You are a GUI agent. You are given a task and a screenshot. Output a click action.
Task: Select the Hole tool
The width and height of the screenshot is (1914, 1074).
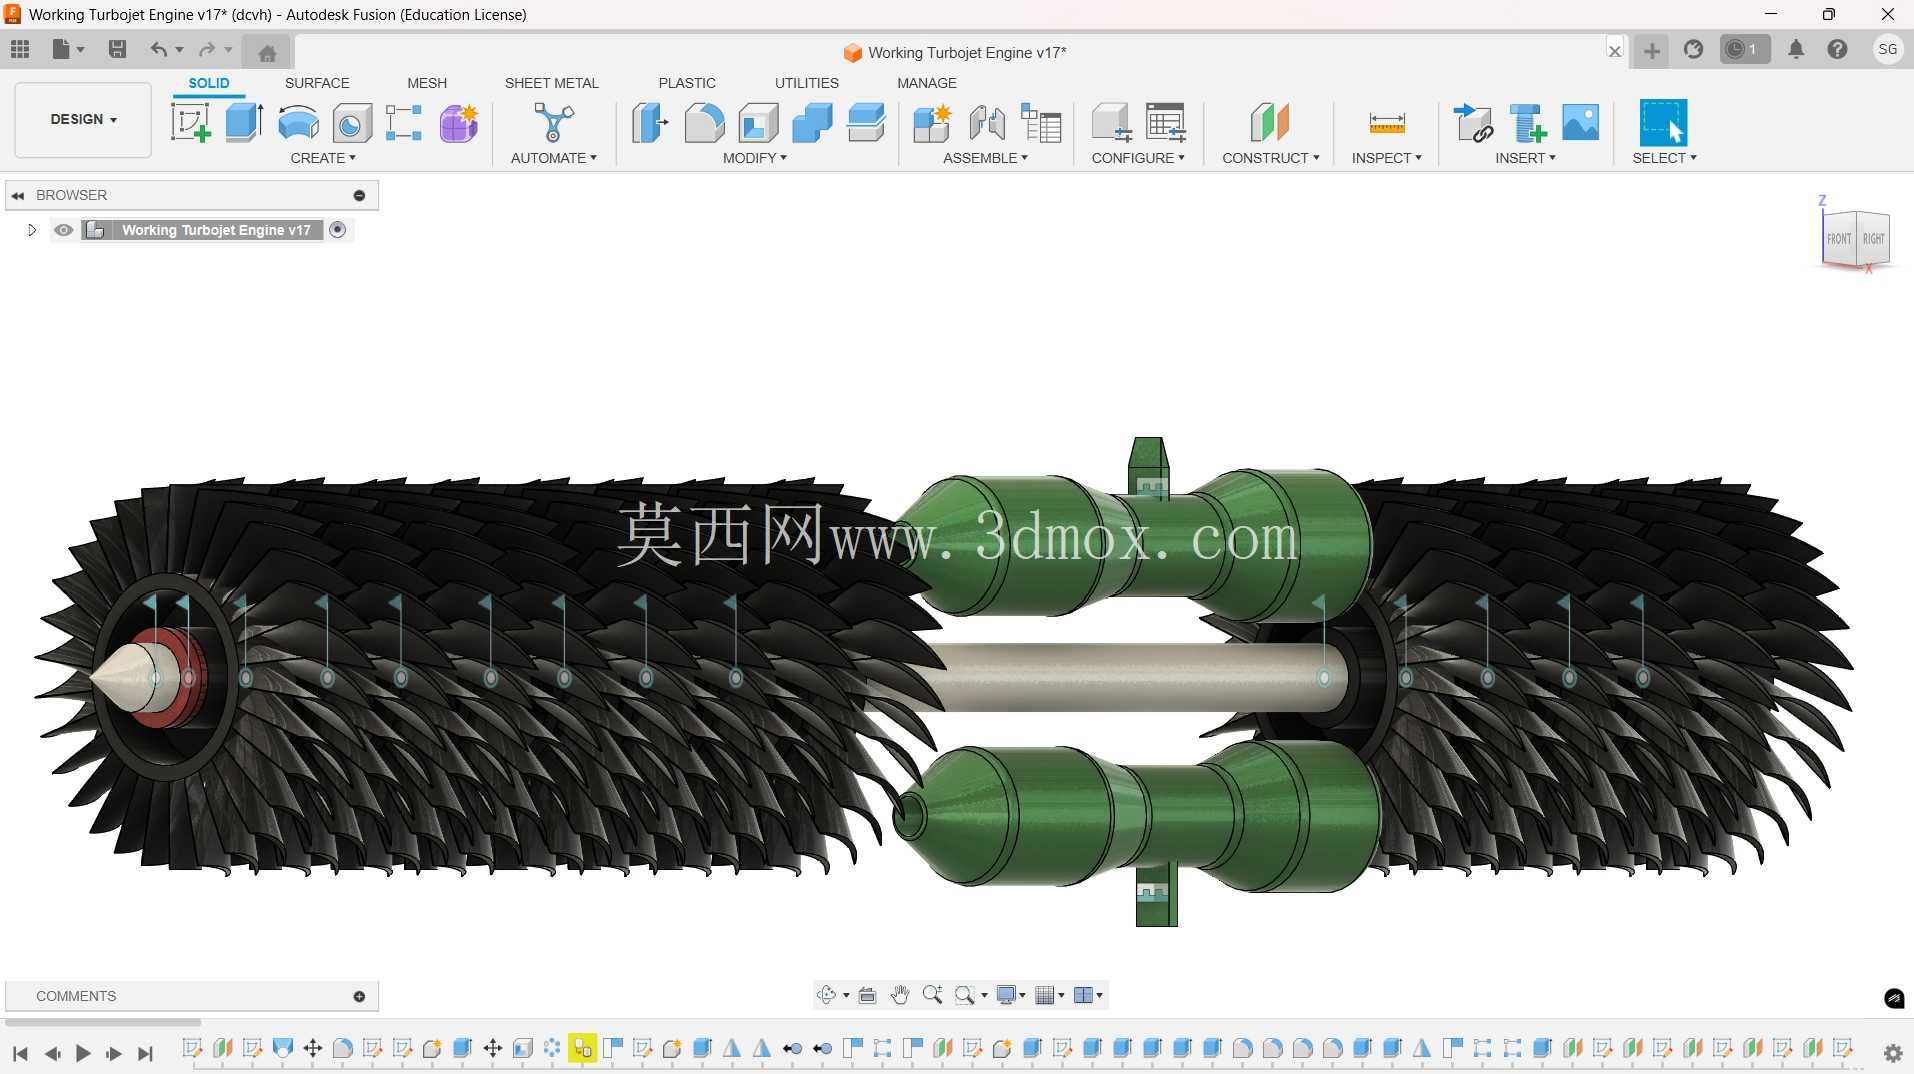(x=351, y=123)
